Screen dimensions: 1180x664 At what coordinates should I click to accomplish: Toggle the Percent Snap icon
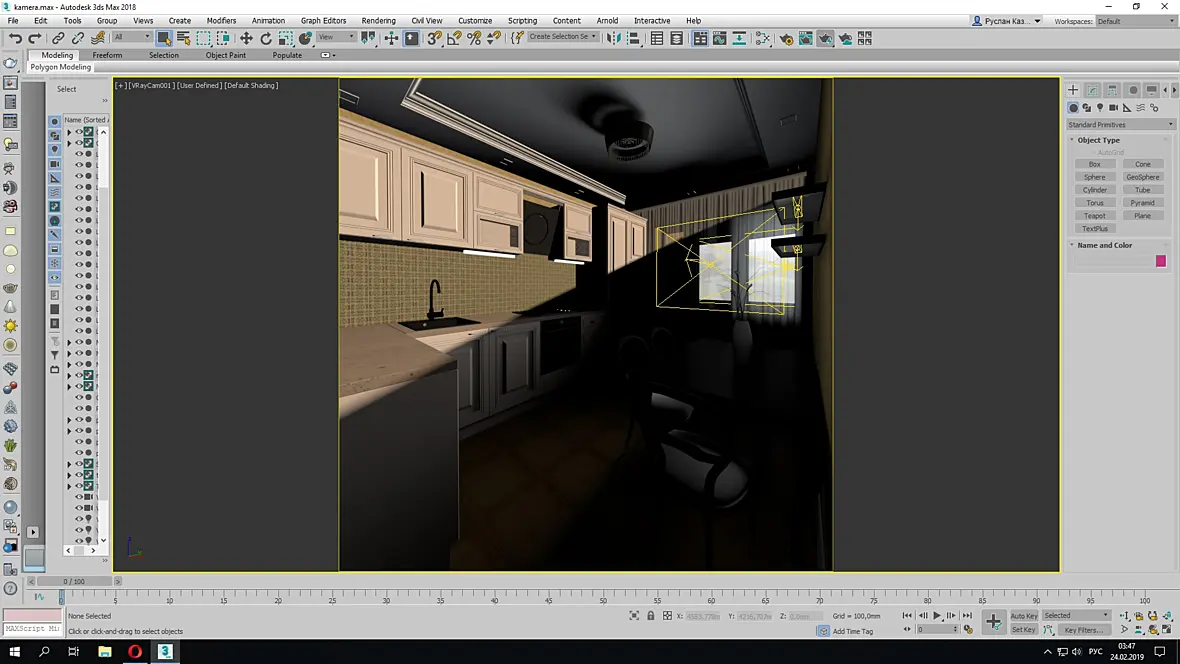click(474, 38)
